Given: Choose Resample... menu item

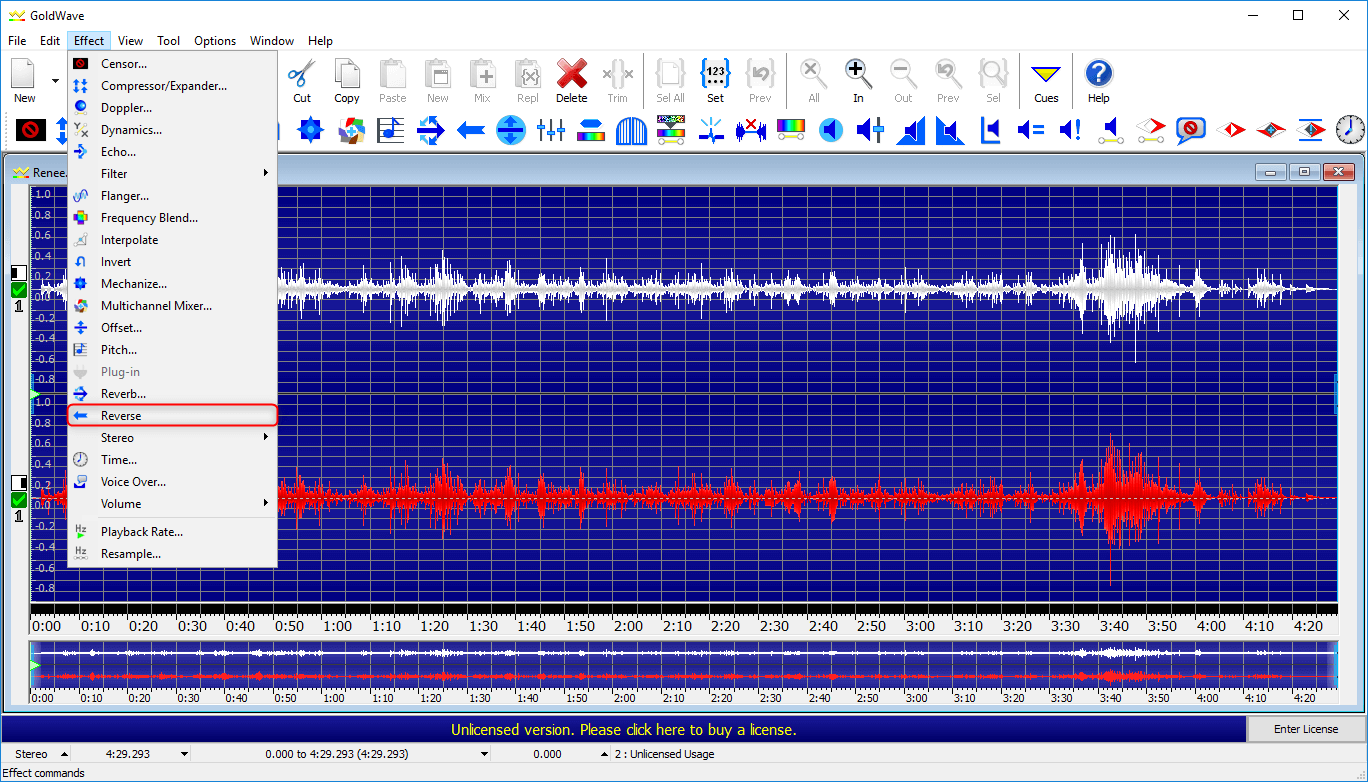Looking at the screenshot, I should click(x=172, y=554).
